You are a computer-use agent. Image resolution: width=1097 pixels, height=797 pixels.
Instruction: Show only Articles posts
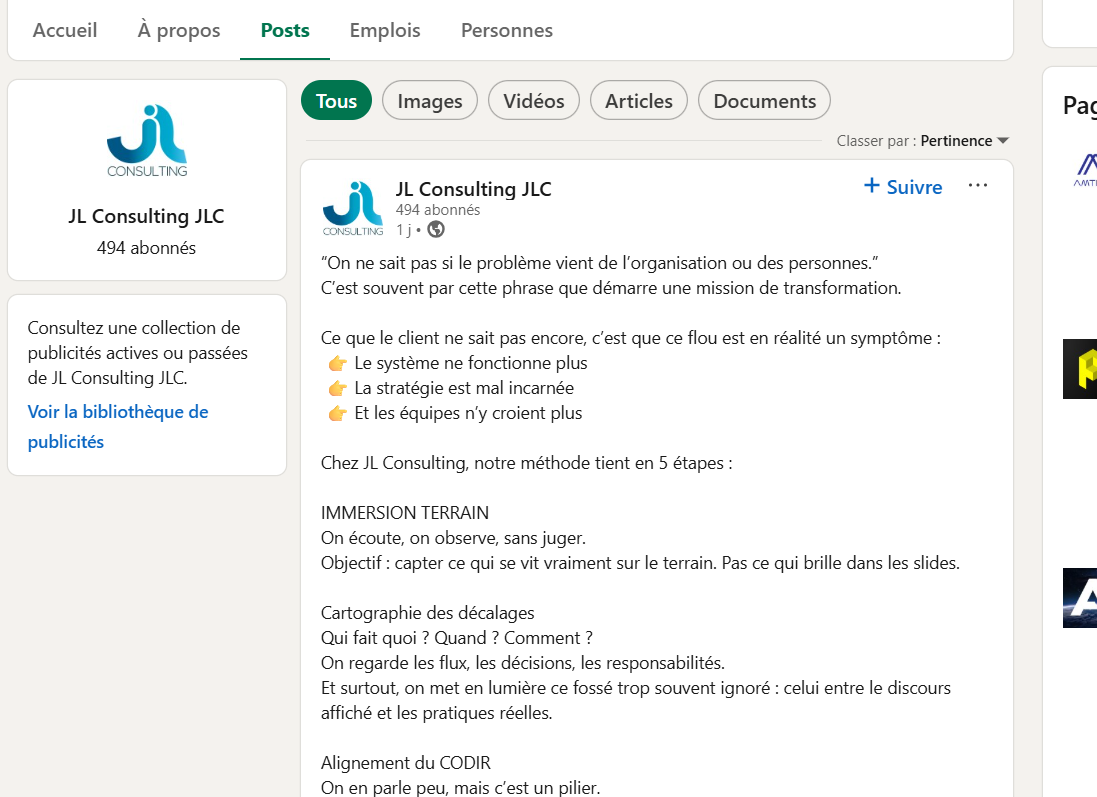[639, 101]
